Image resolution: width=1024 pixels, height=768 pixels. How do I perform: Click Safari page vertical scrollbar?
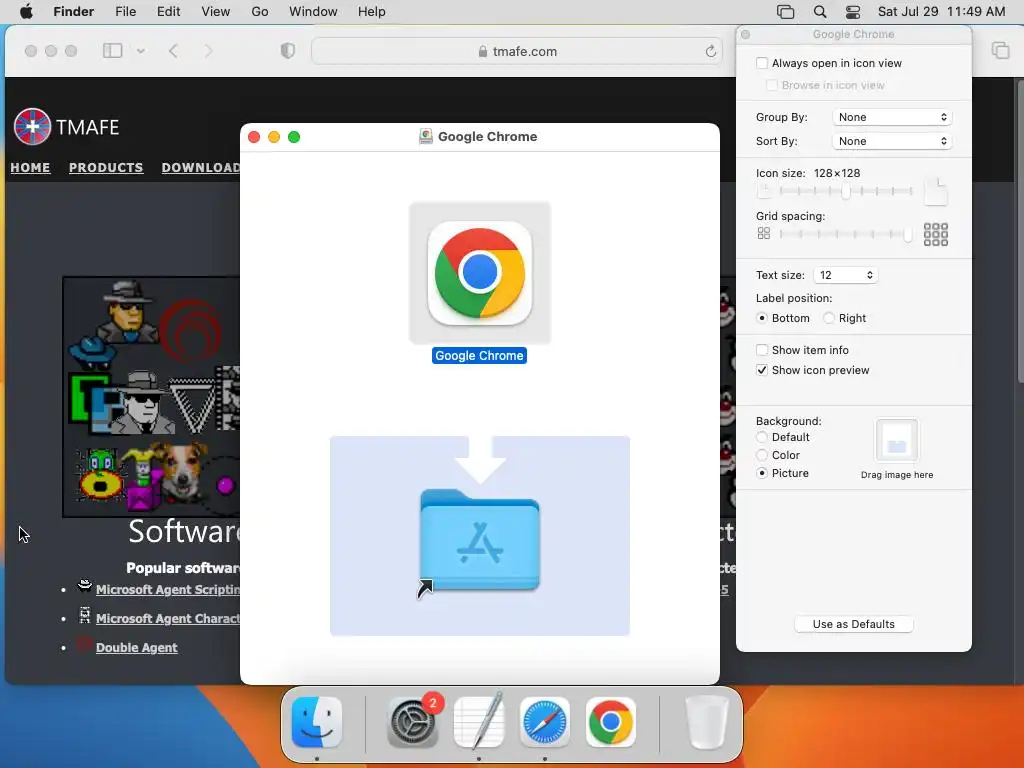point(1019,230)
